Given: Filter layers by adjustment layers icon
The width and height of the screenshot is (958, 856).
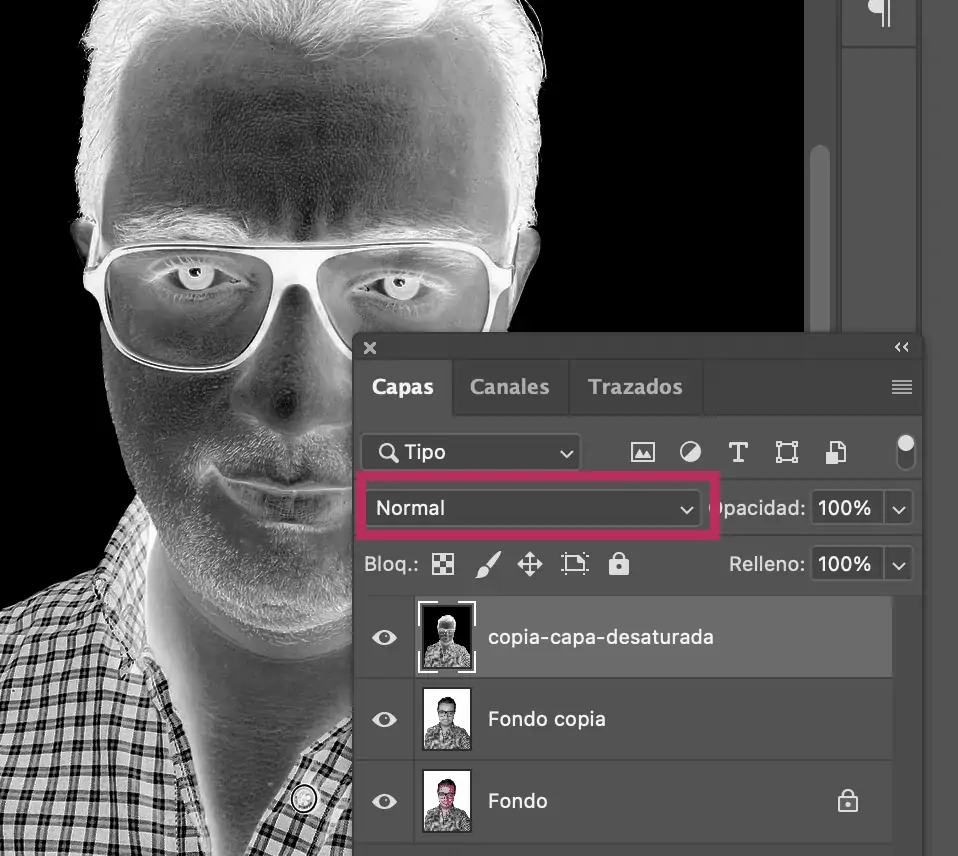Looking at the screenshot, I should [690, 452].
